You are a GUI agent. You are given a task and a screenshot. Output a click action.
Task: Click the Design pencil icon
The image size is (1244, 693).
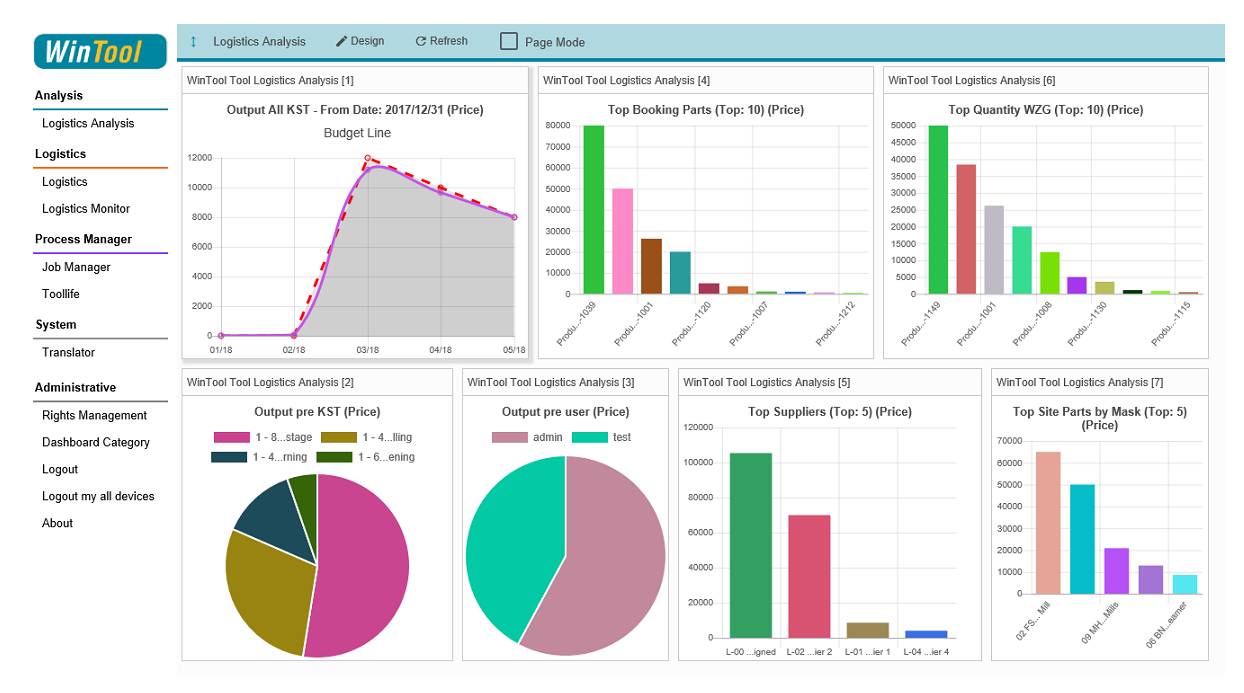[x=341, y=41]
